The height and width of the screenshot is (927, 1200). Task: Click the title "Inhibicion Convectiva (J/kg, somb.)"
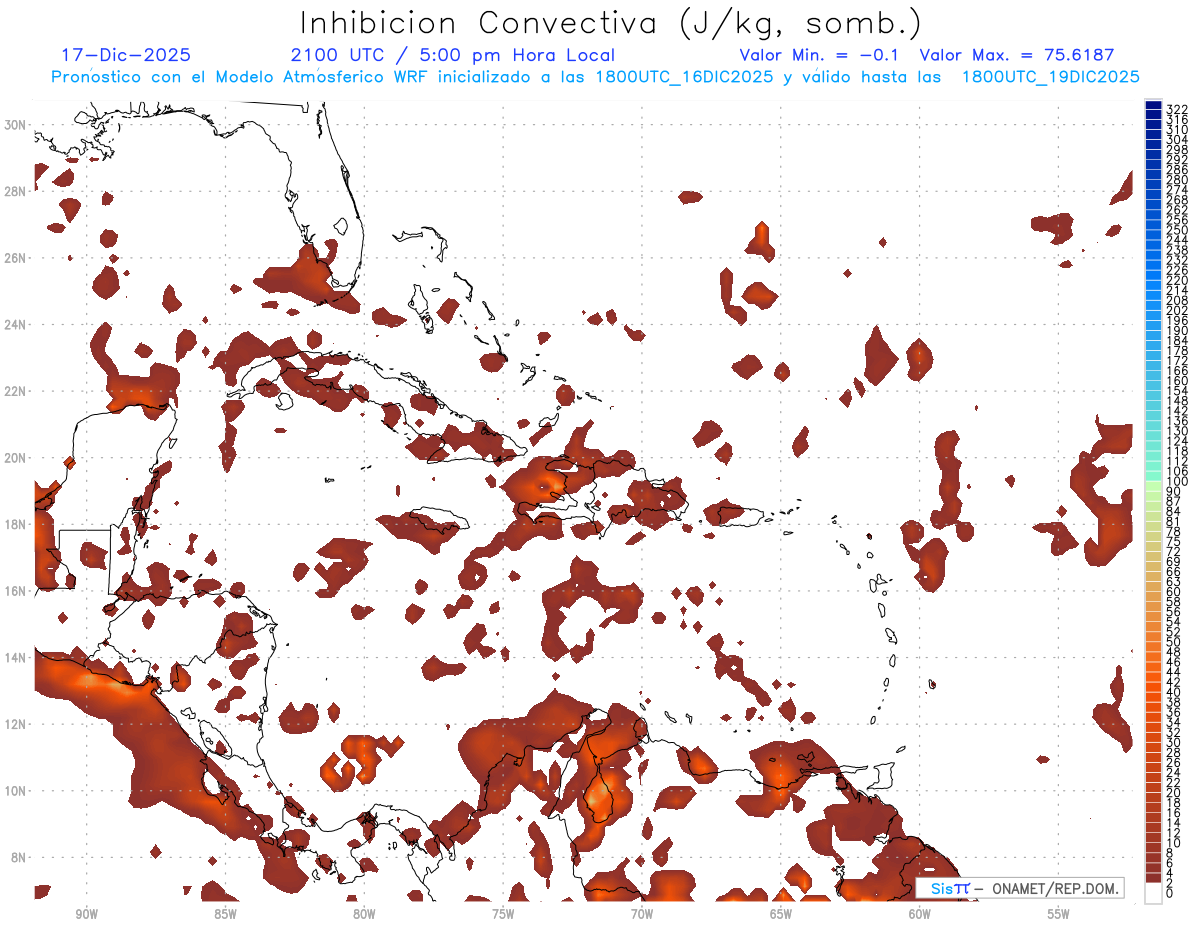pyautogui.click(x=610, y=23)
